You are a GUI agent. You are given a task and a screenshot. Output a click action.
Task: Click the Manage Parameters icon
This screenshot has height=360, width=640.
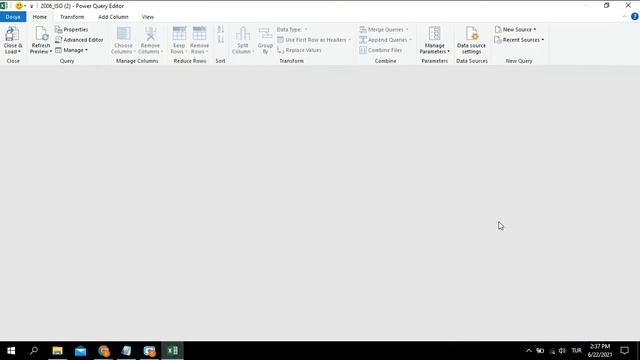434,33
